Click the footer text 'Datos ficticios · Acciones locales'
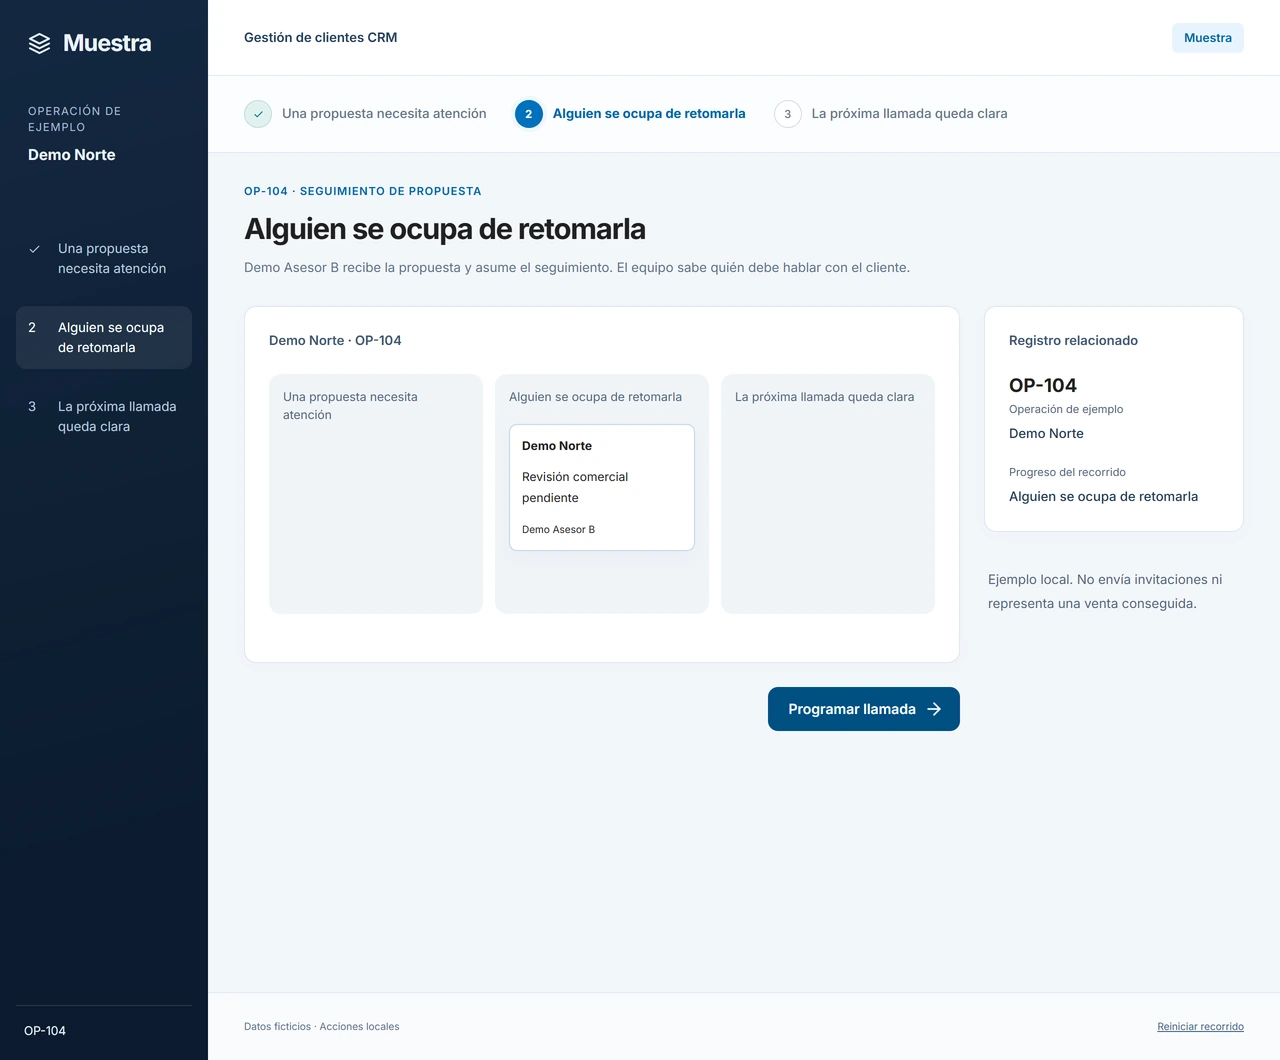 click(x=322, y=1027)
